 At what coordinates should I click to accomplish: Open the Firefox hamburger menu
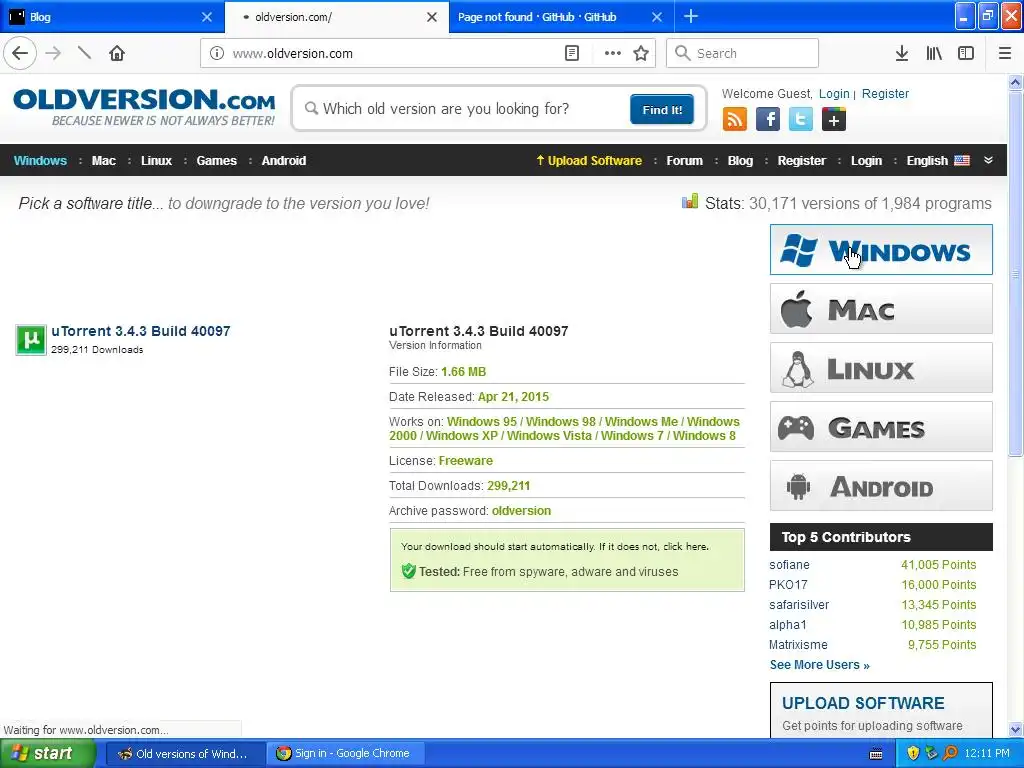pos(1005,54)
